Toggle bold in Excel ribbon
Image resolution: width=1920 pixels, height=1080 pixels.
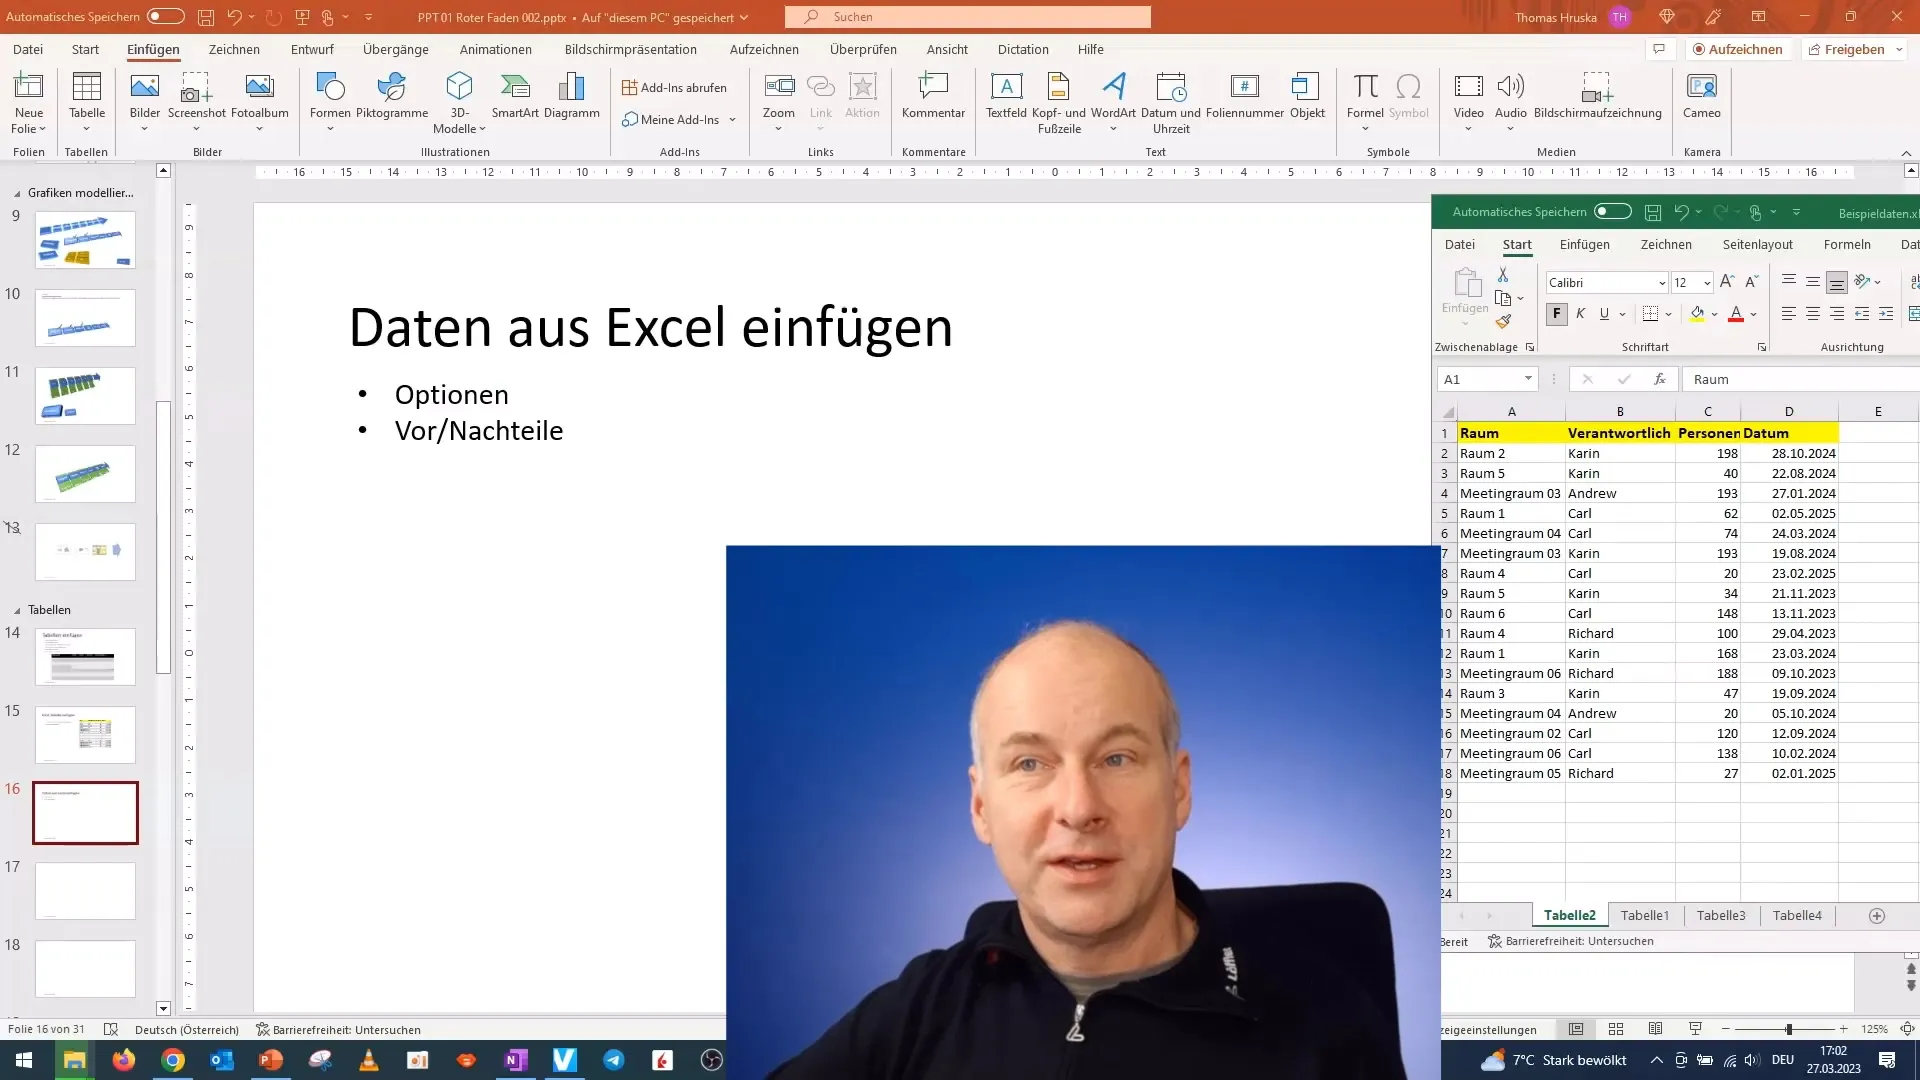(1557, 314)
